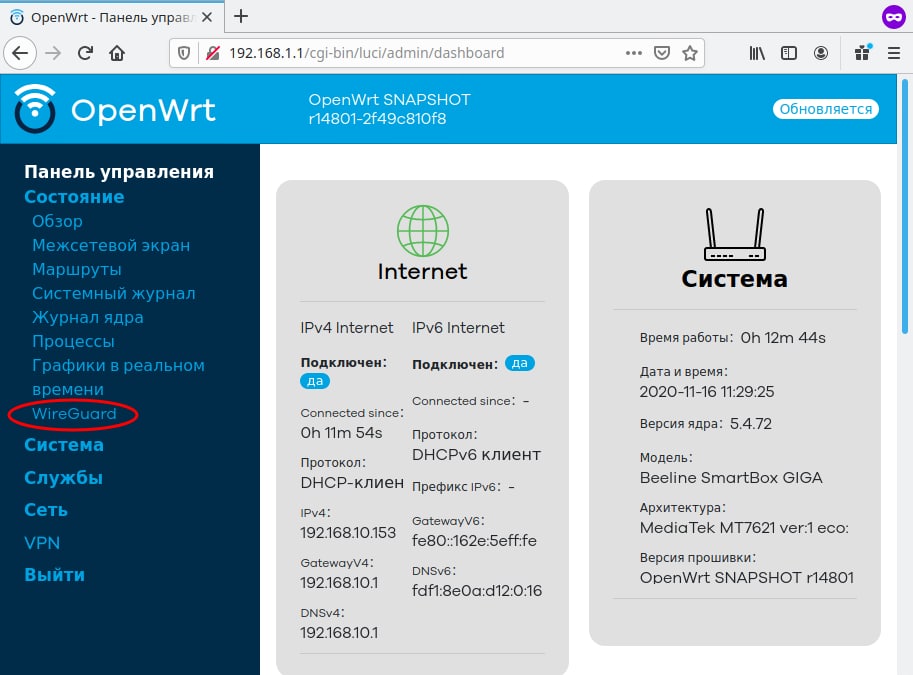Viewport: 913px width, 675px height.
Task: Click the green Internet globe icon
Action: point(423,231)
